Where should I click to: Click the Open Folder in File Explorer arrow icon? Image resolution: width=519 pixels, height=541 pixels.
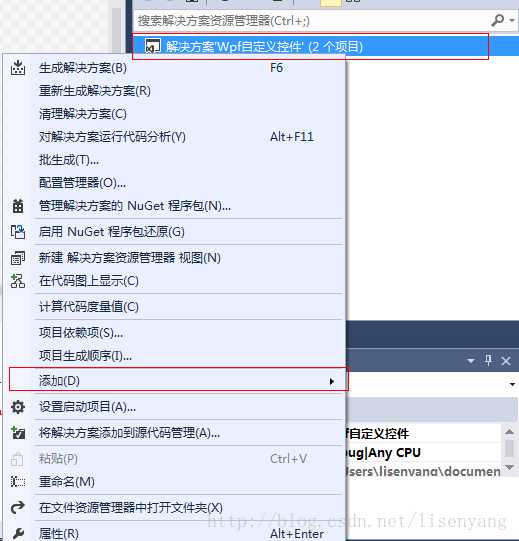pos(18,508)
